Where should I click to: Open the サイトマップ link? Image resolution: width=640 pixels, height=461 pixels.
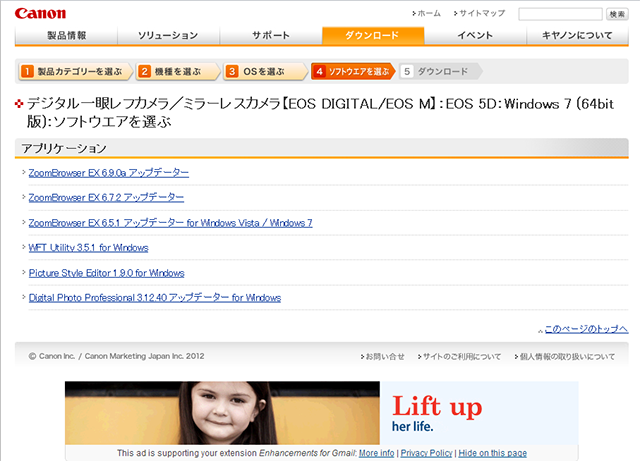(x=482, y=13)
